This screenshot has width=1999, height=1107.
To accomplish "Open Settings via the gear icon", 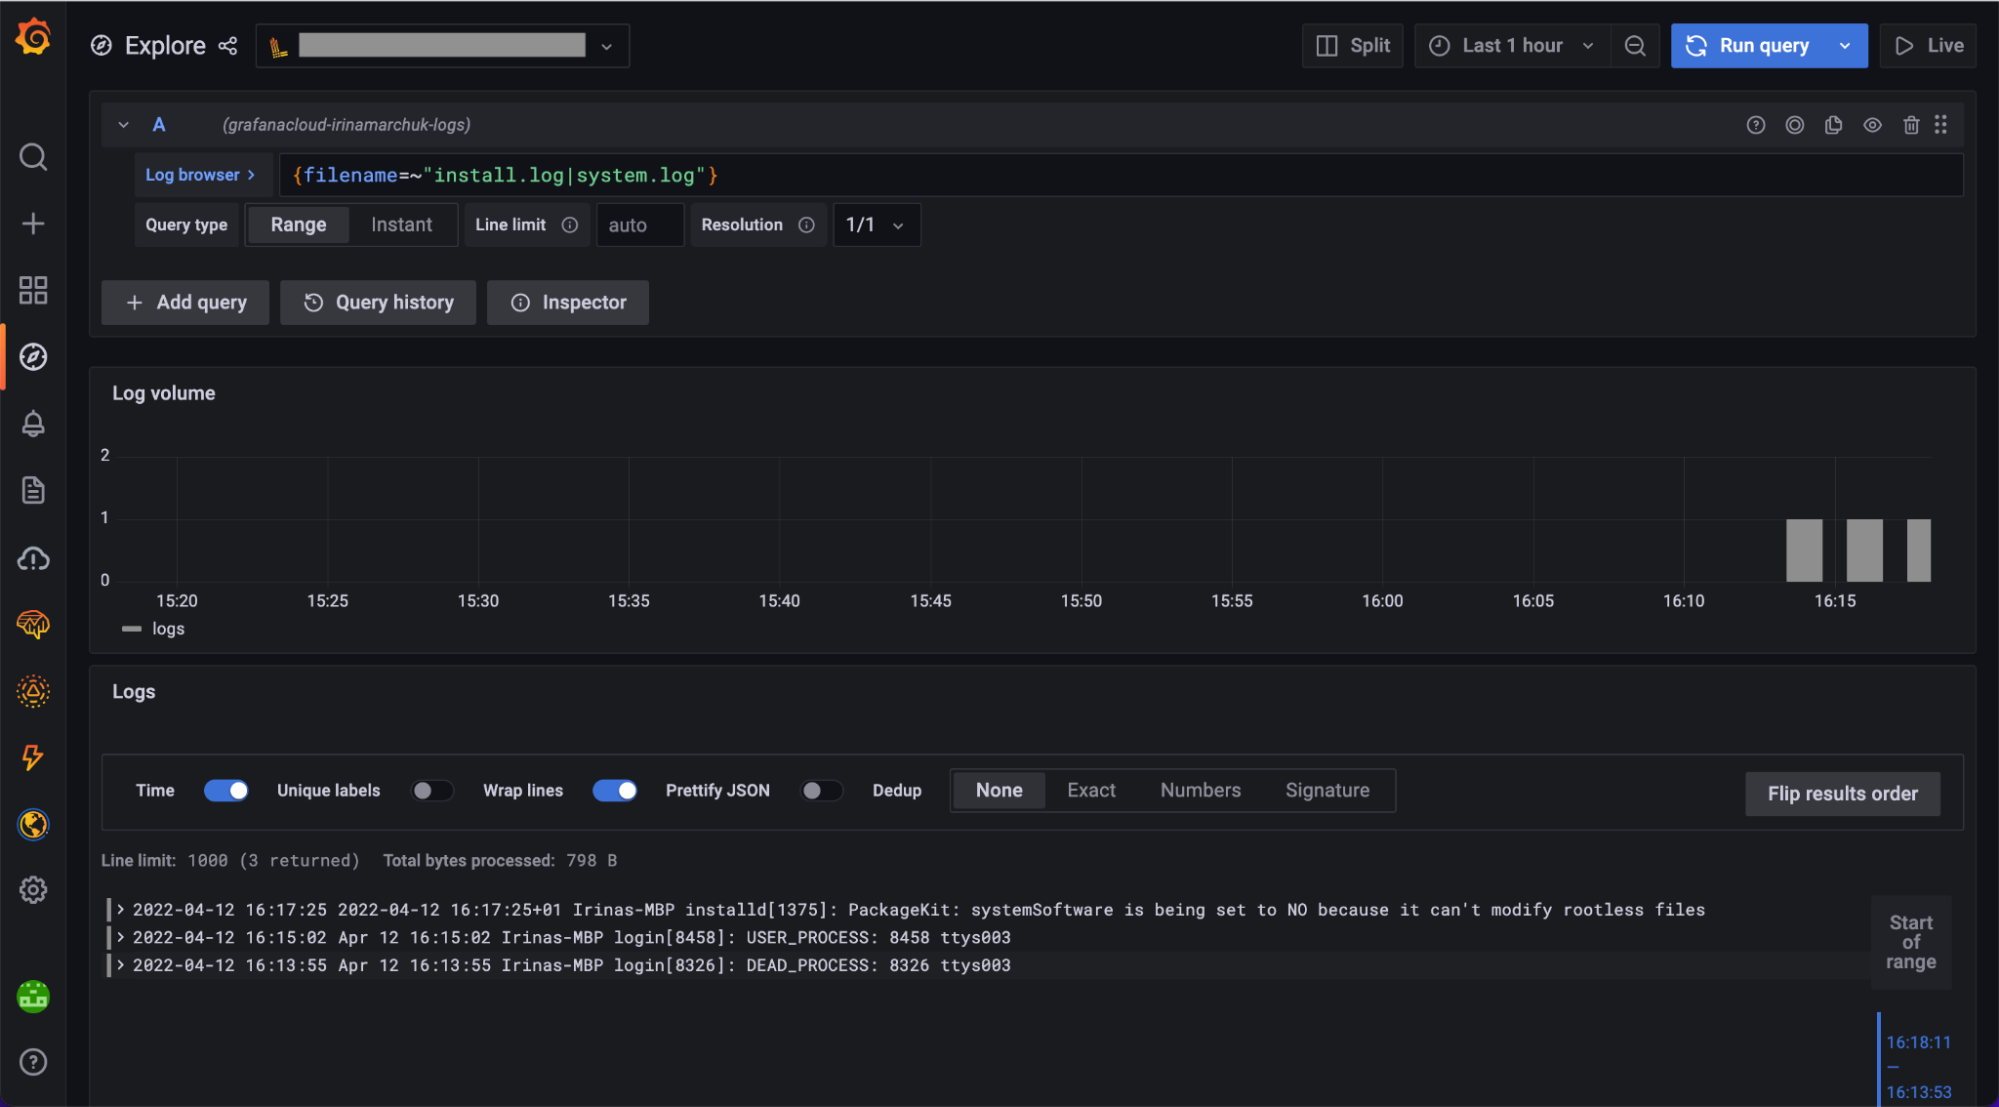I will (x=33, y=889).
